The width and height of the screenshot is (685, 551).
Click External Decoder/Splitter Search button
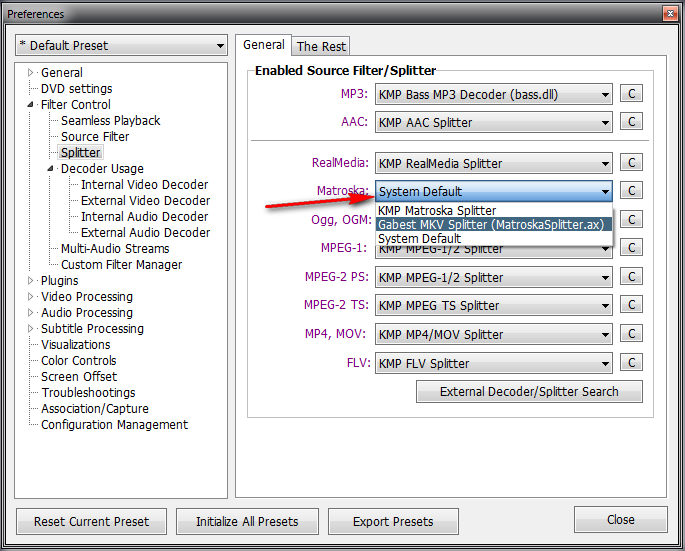[529, 392]
